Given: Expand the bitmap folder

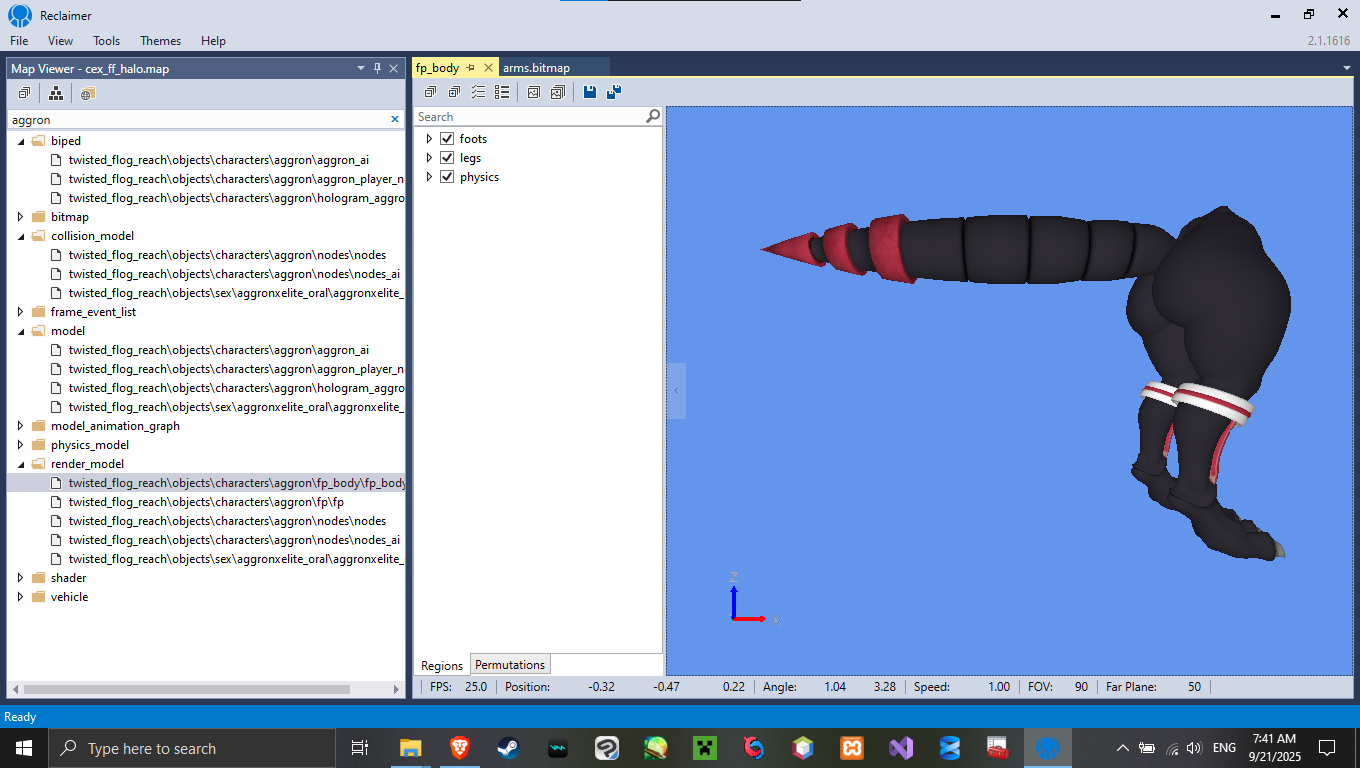Looking at the screenshot, I should coord(21,217).
